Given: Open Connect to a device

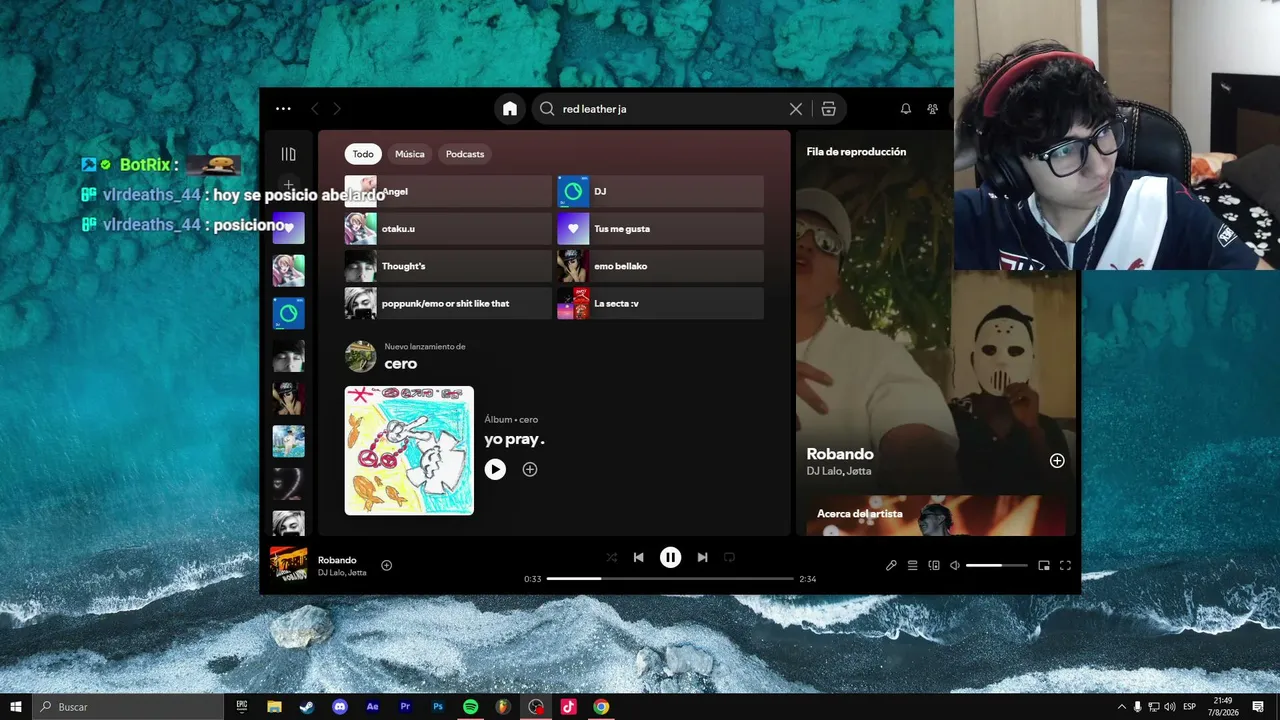Looking at the screenshot, I should point(934,565).
